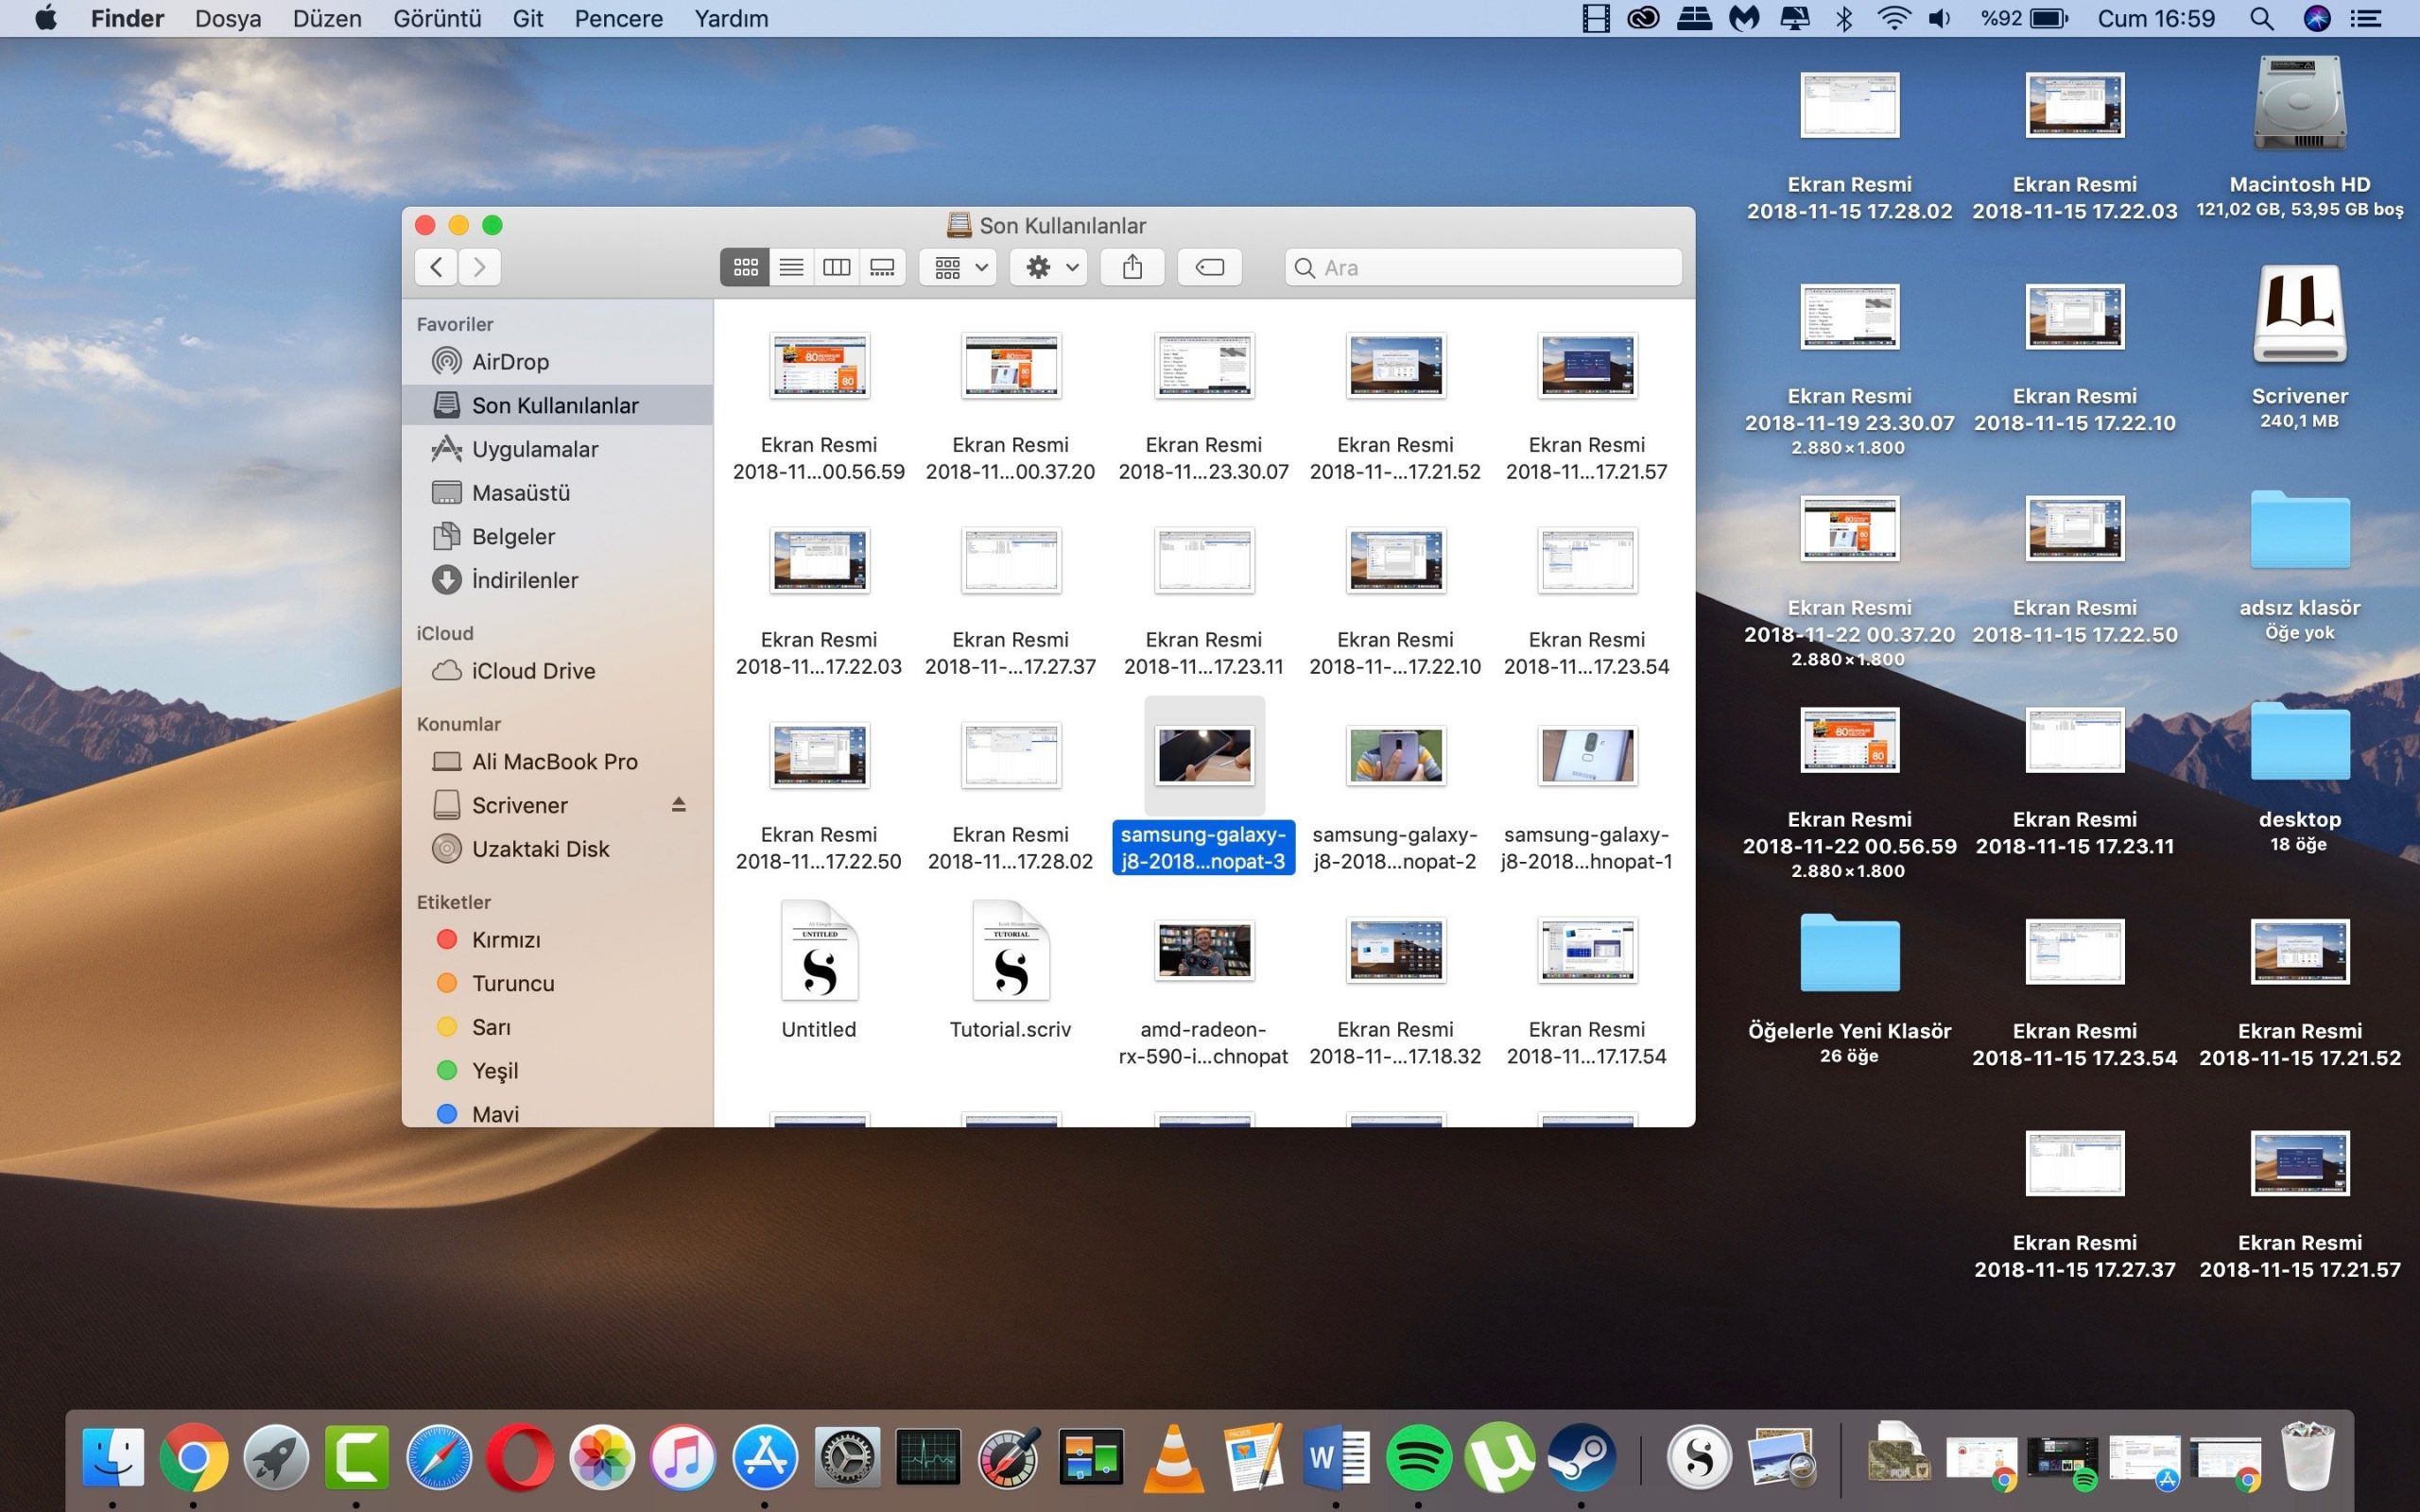Select the Kırmızı red tag
Screen dimensions: 2420x1512
(x=505, y=940)
